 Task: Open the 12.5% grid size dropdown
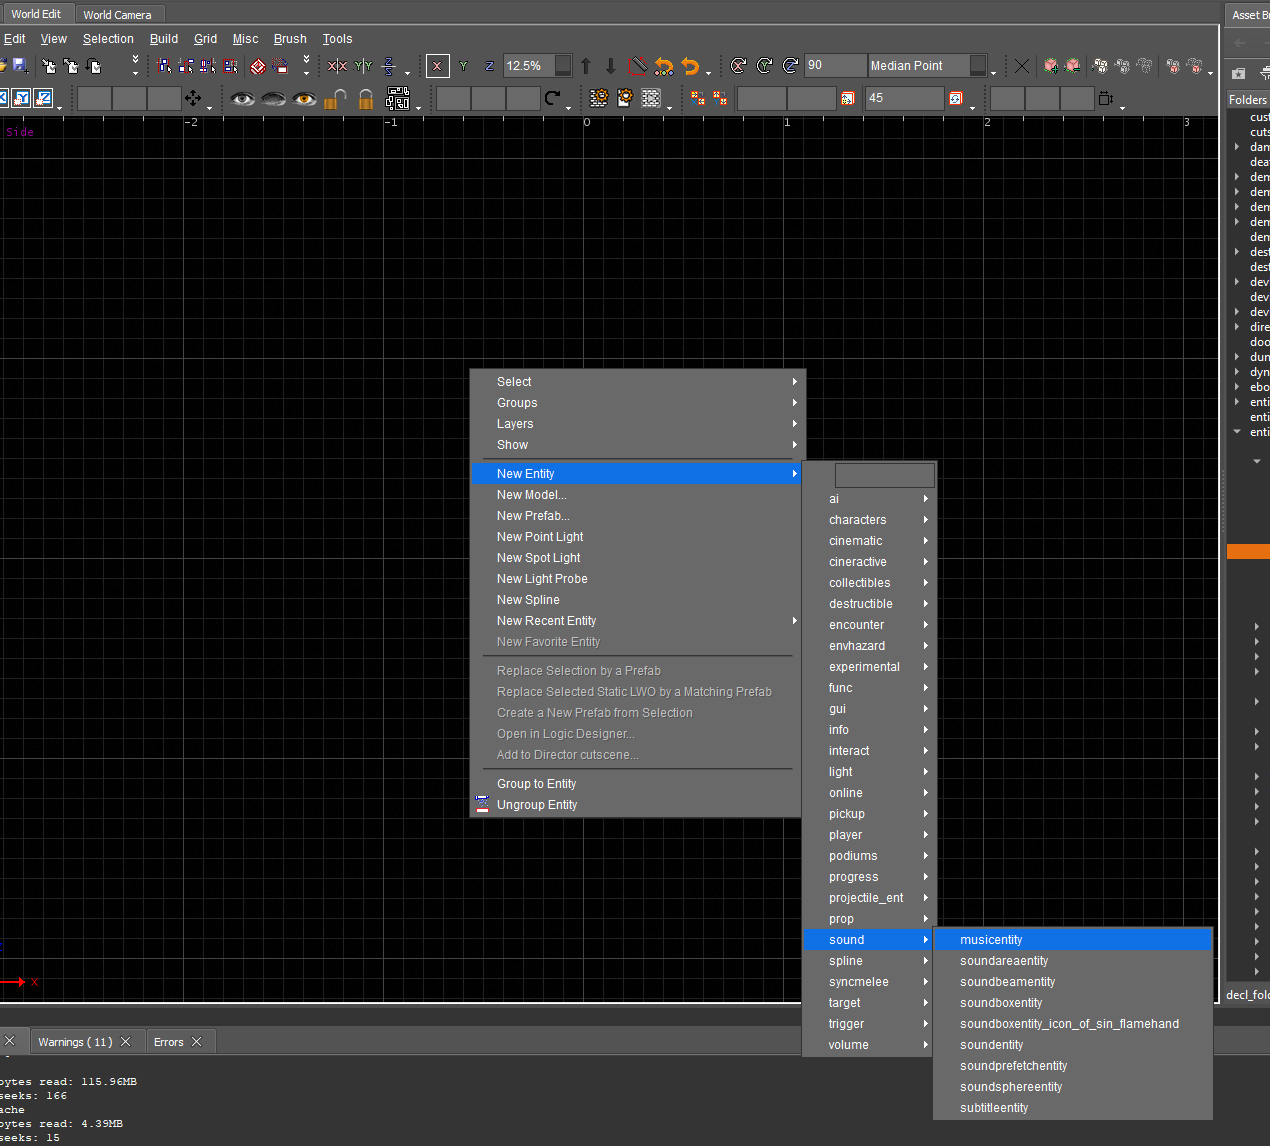tap(564, 66)
